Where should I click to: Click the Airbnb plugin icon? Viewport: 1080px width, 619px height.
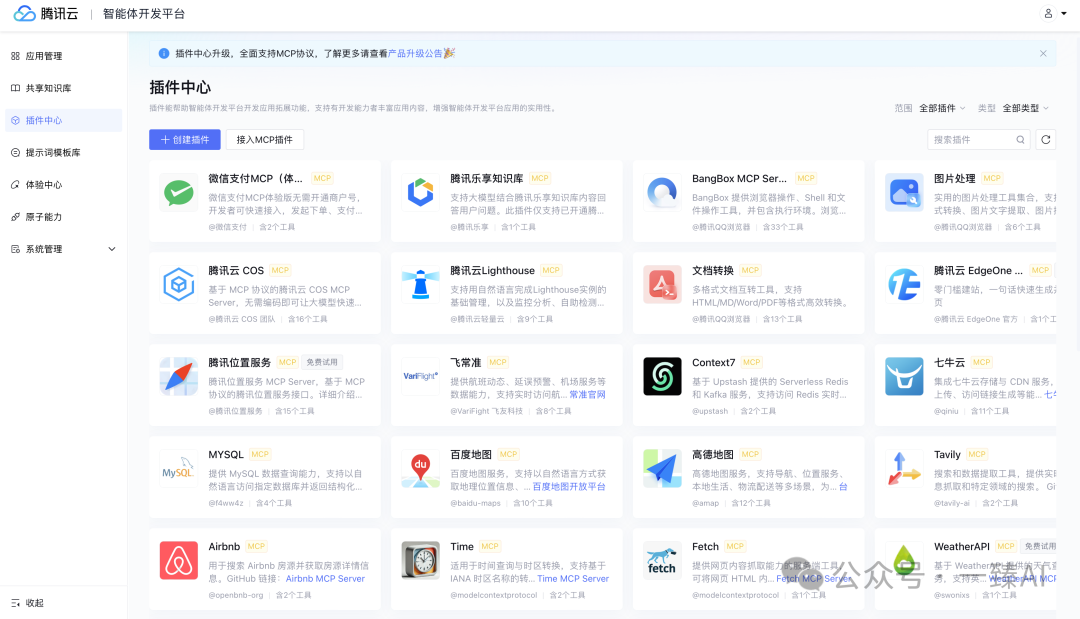(178, 560)
